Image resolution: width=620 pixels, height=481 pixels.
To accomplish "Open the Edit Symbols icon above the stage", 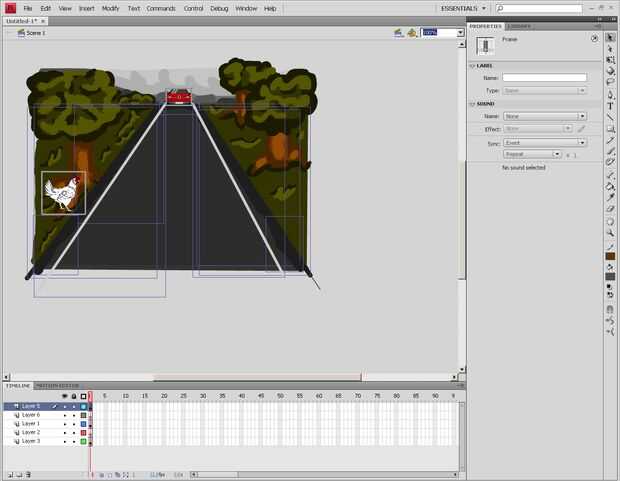I will coord(412,33).
